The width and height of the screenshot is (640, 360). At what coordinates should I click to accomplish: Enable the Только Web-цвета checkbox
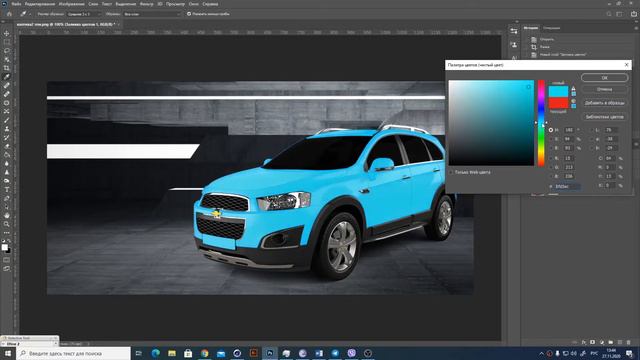click(x=451, y=172)
